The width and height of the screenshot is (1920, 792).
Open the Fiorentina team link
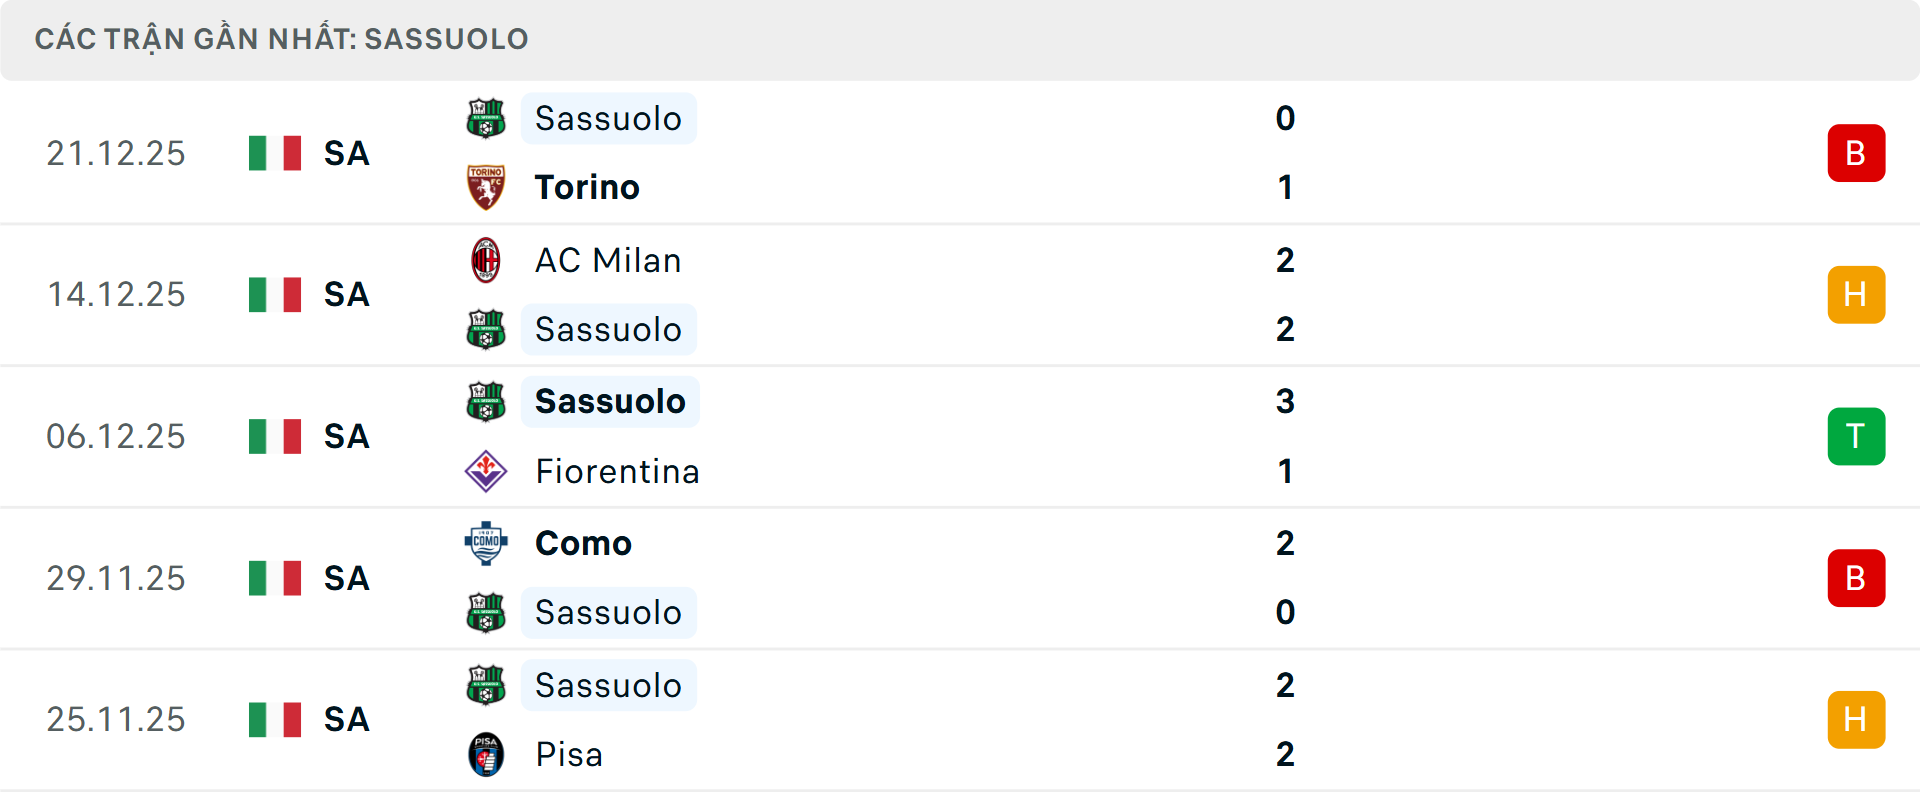(x=617, y=471)
